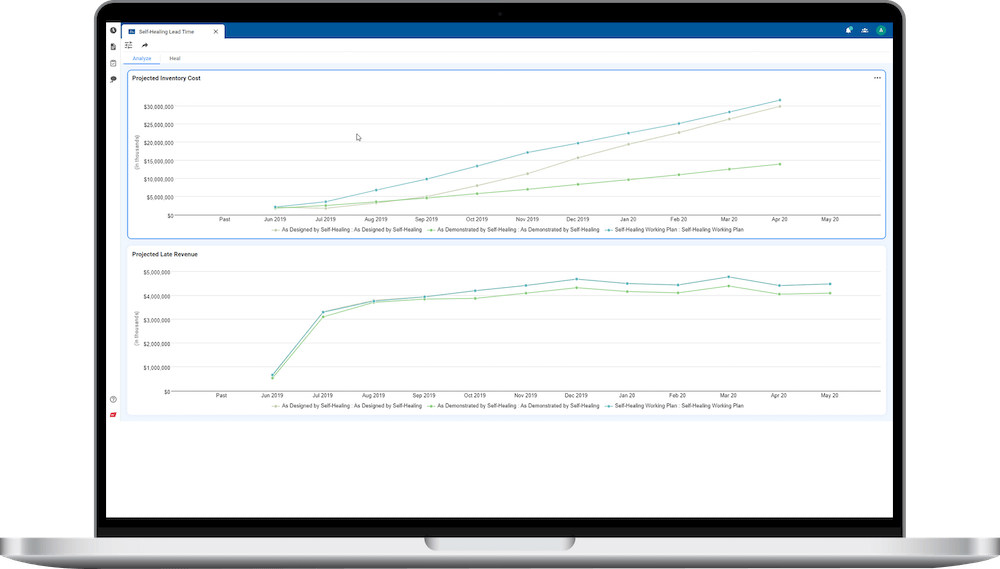Close the Self-Healing Lead Time tab

pos(216,31)
